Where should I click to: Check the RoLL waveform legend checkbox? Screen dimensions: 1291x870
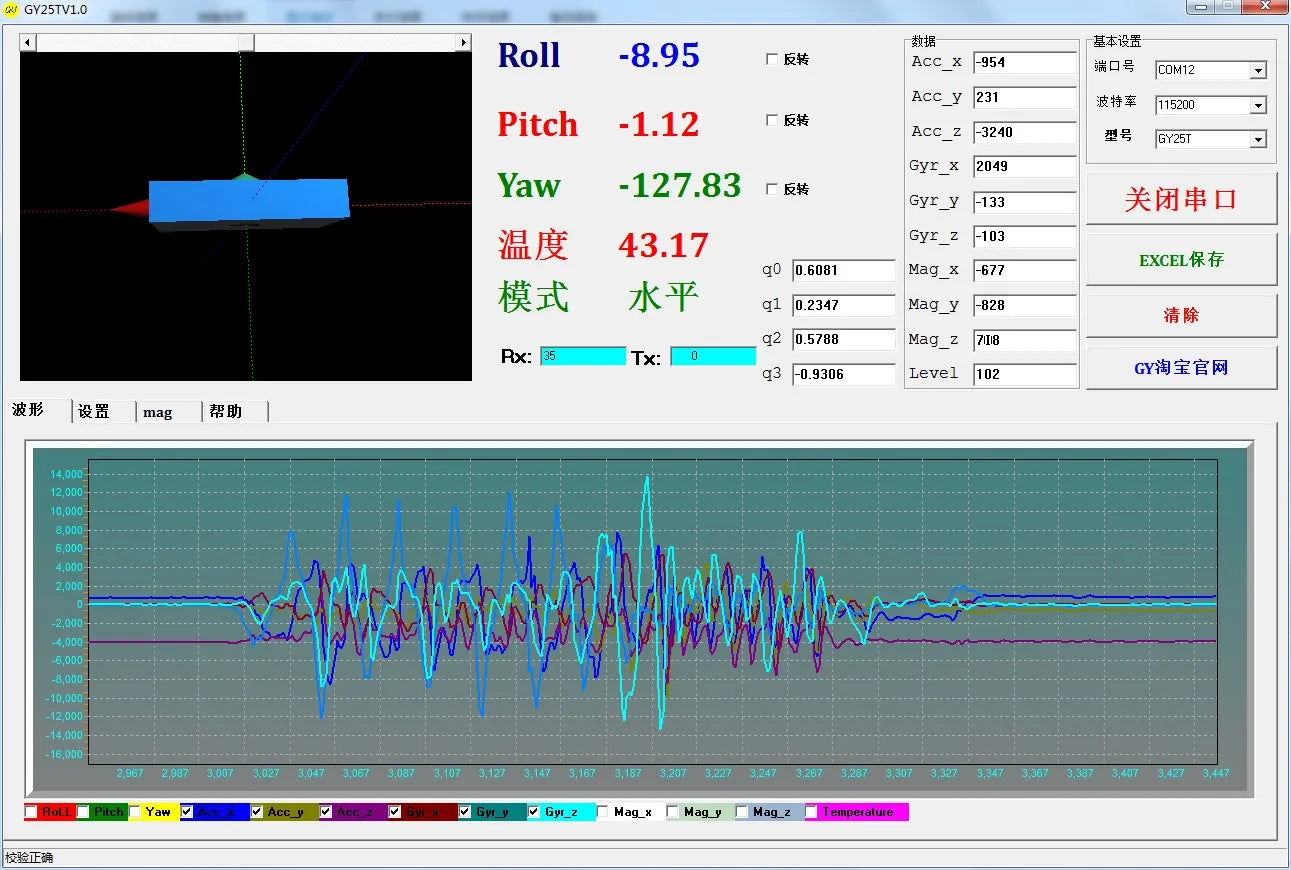tap(31, 812)
